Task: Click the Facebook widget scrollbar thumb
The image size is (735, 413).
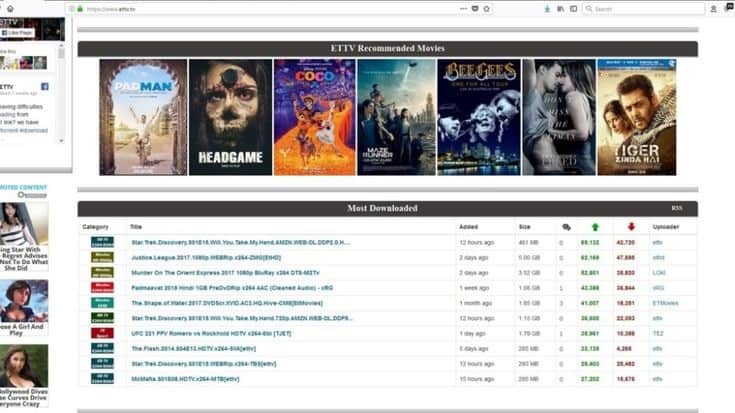Action: [61, 54]
